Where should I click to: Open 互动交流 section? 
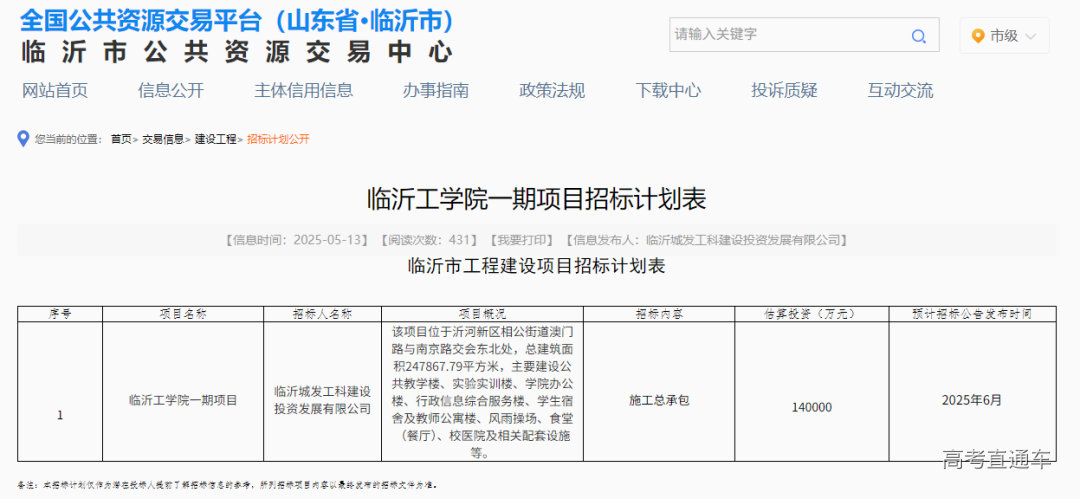click(900, 90)
